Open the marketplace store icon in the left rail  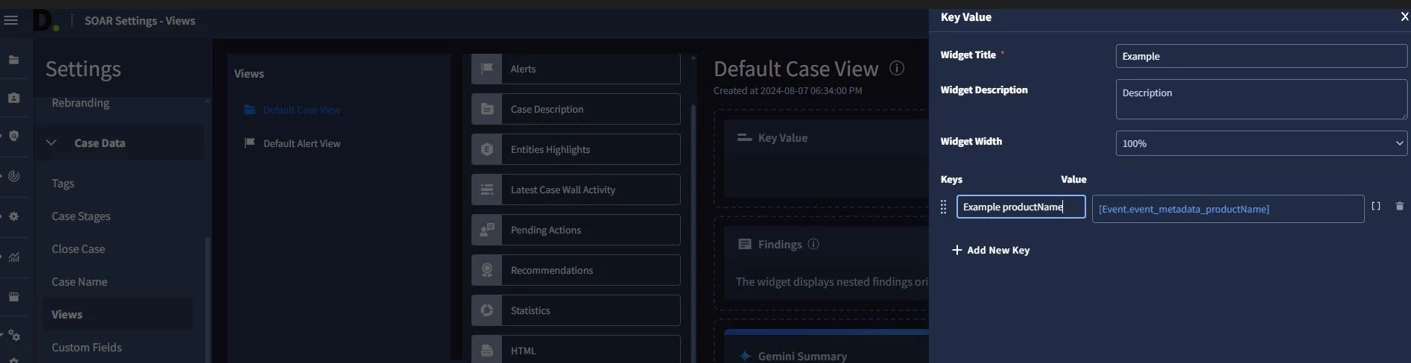coord(13,297)
